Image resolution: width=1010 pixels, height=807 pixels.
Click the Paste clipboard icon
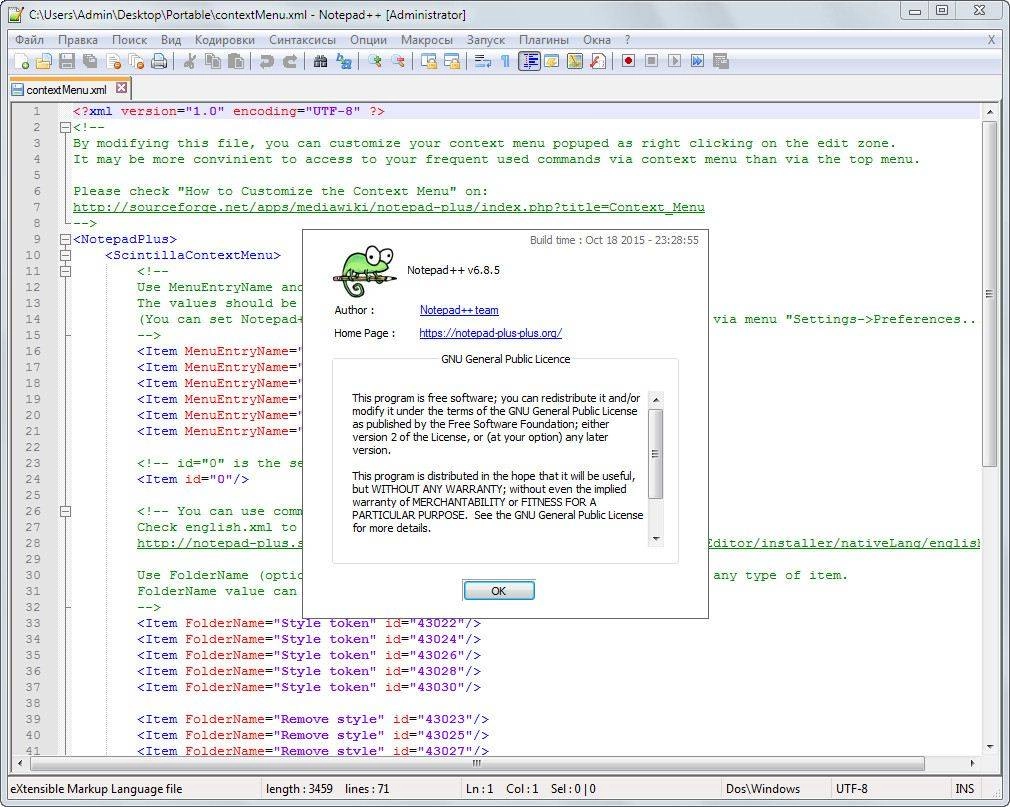(x=236, y=61)
